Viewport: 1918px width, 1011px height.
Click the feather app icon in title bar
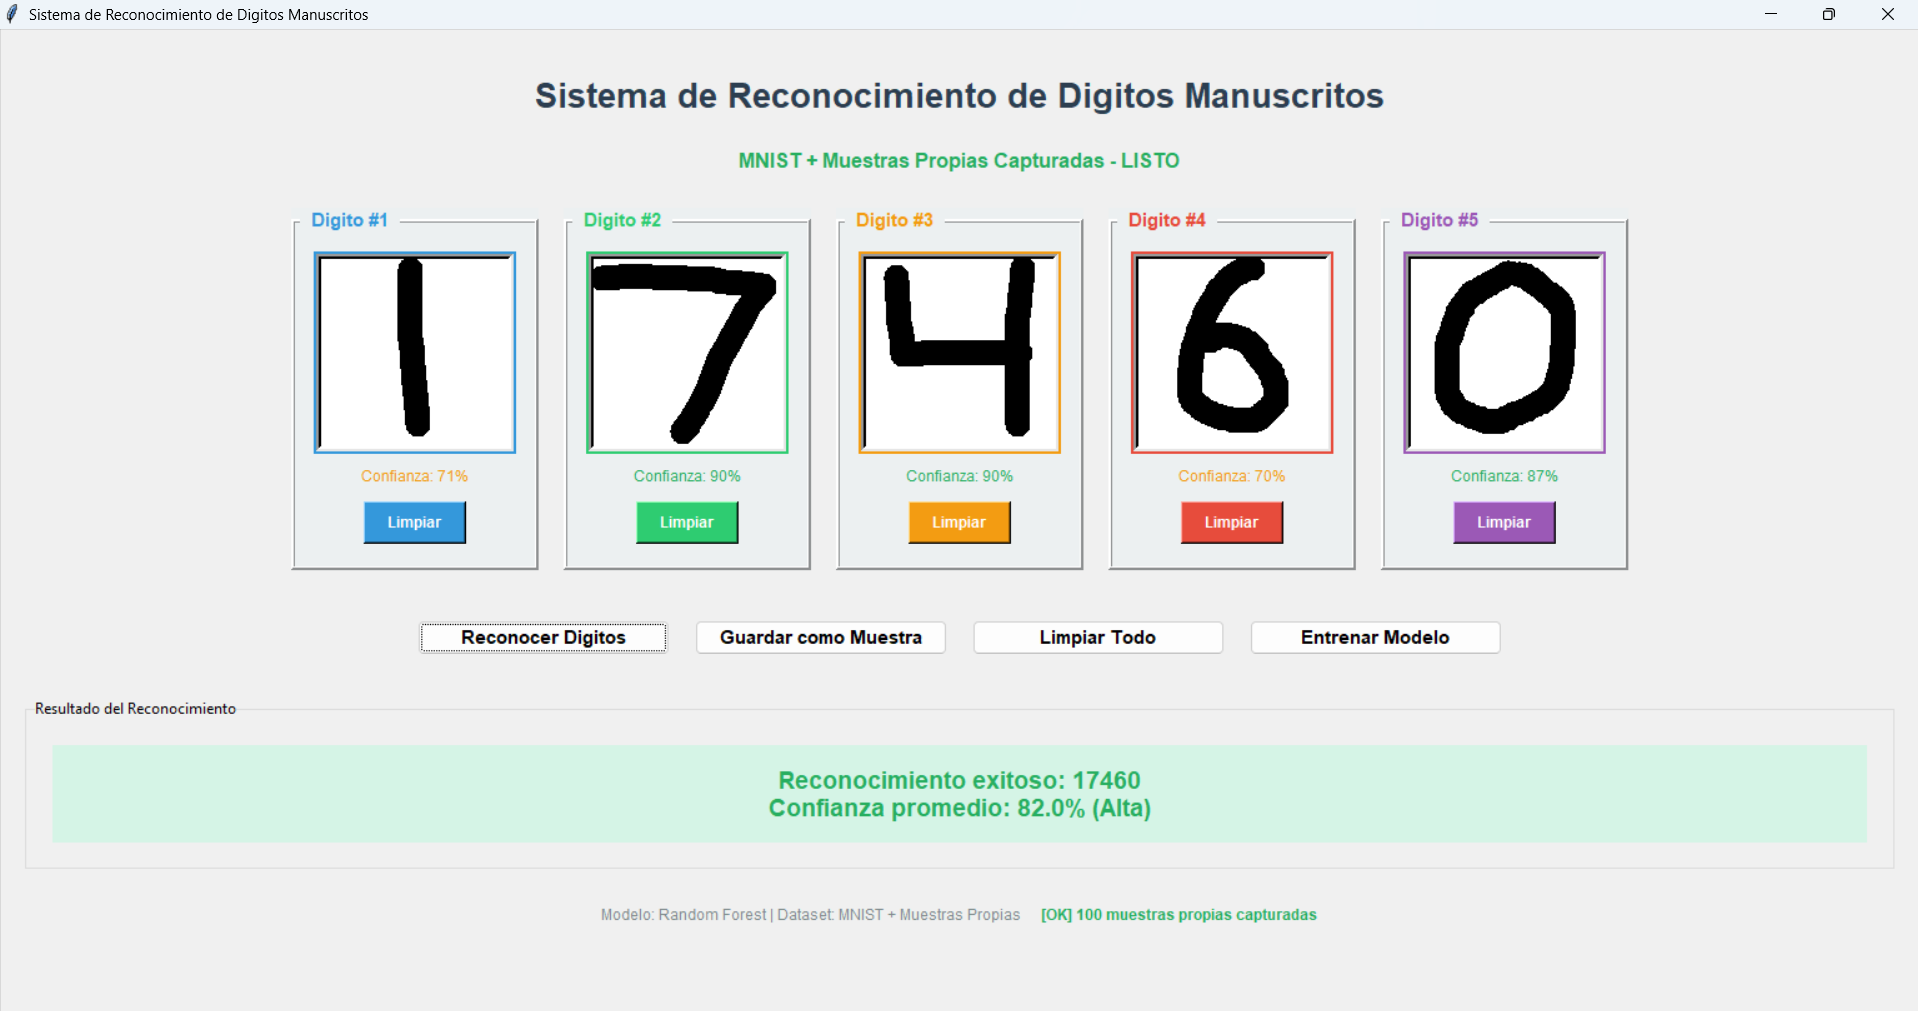[x=12, y=14]
